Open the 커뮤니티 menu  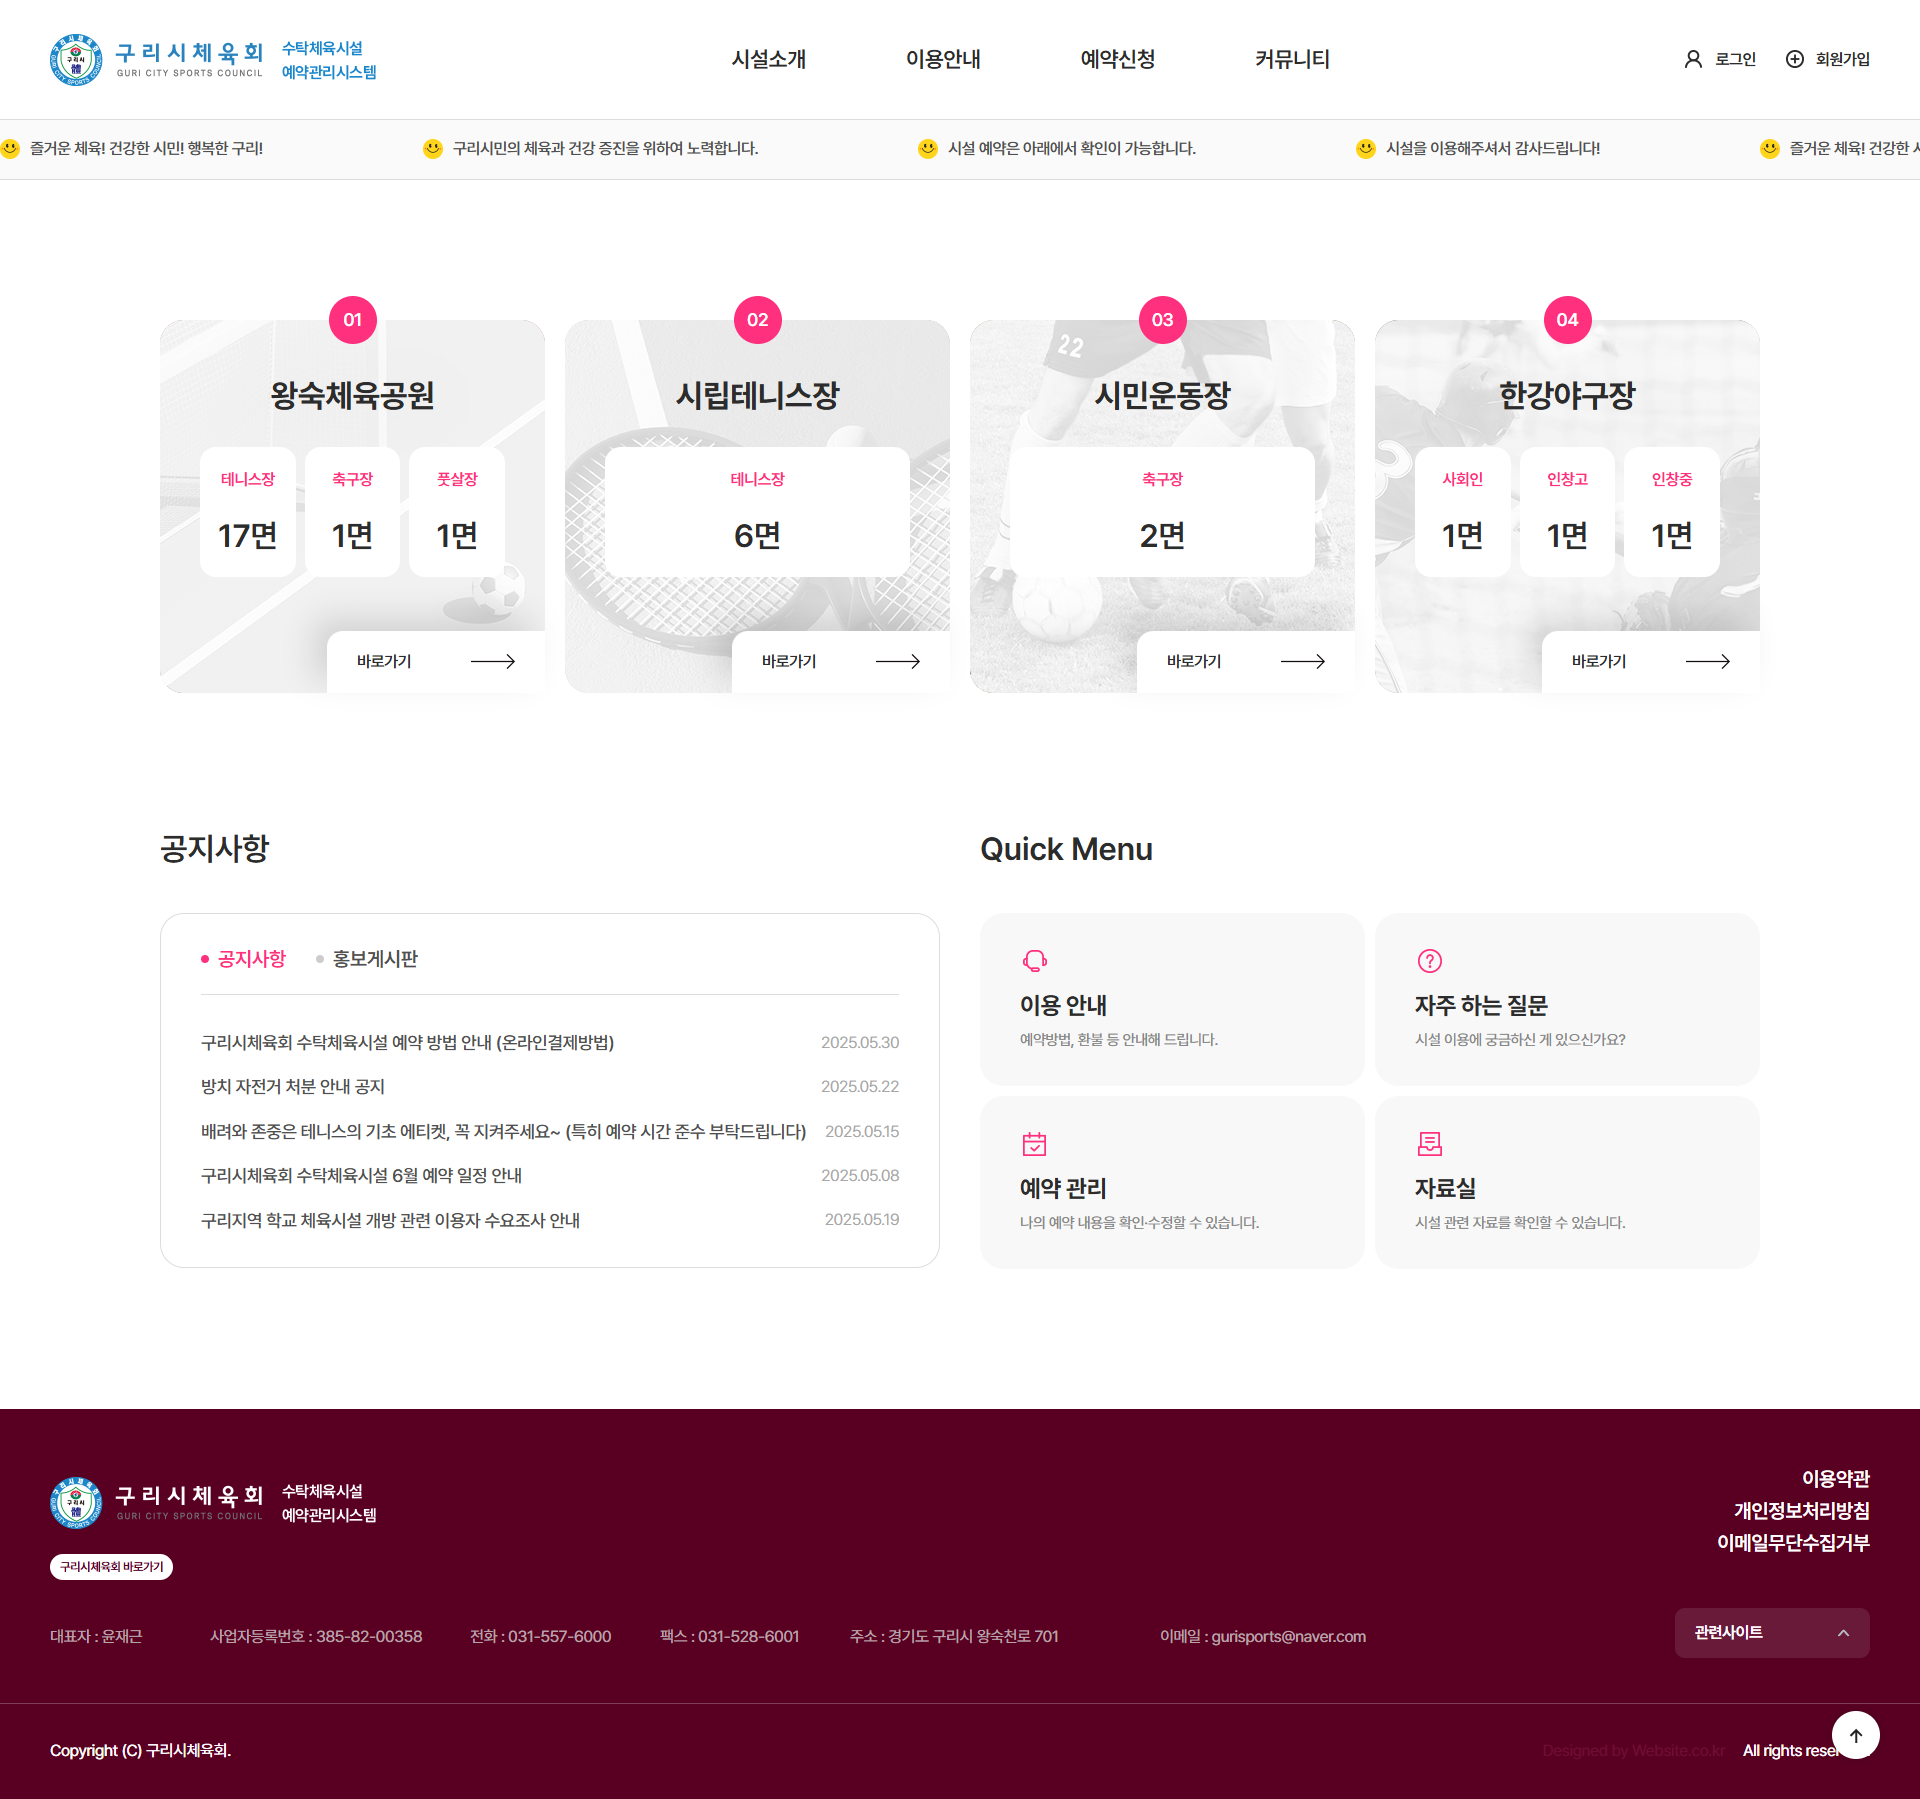click(1292, 59)
